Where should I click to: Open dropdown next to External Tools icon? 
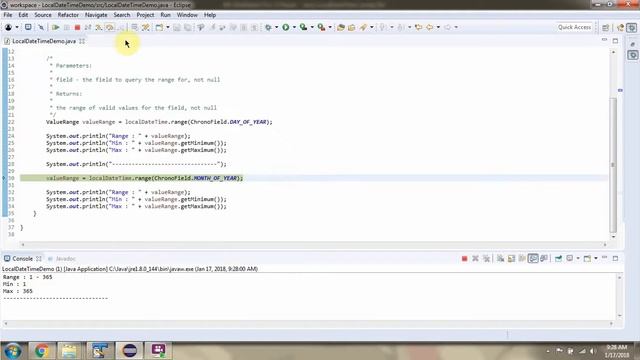coord(330,27)
